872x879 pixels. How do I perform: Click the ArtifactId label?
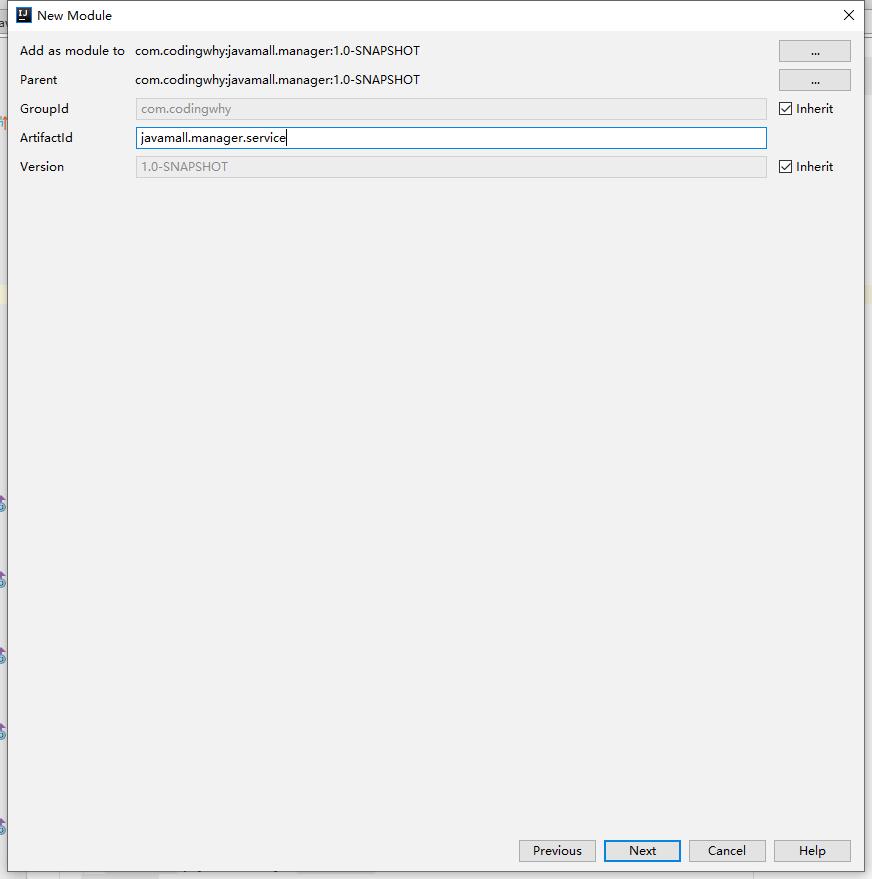[x=46, y=138]
